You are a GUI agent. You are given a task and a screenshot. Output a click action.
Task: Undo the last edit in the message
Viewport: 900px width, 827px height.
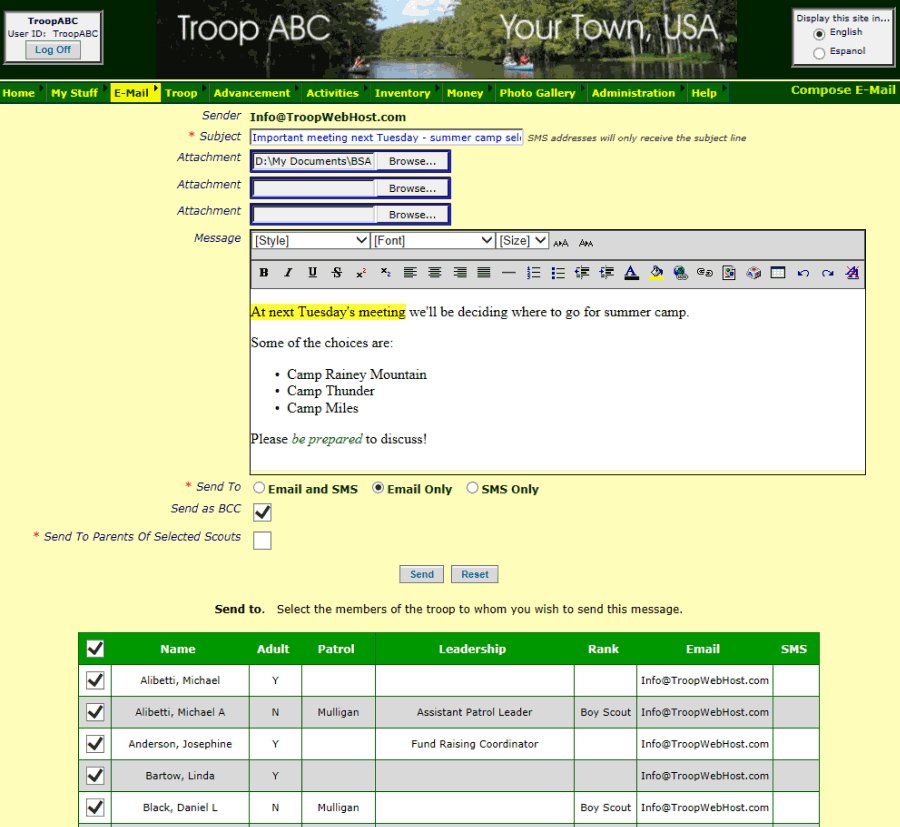coord(803,273)
